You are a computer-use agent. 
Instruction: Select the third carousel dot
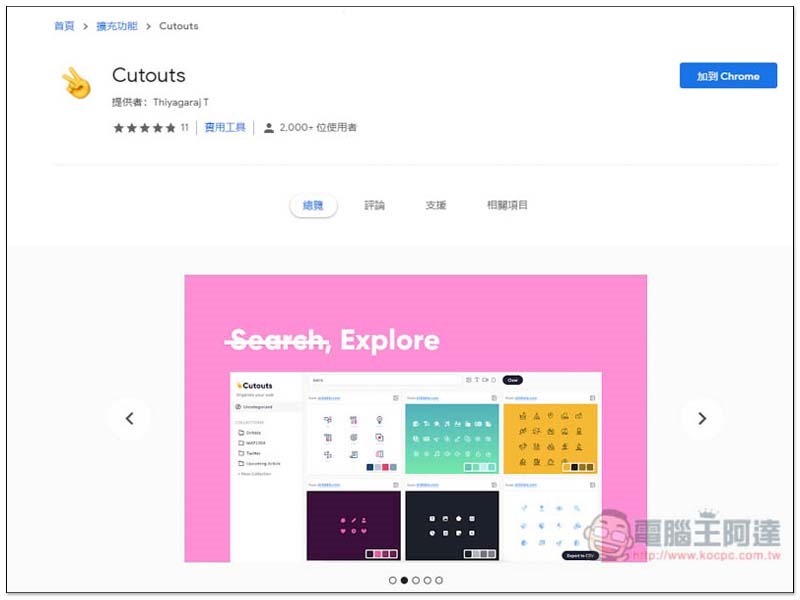[x=416, y=580]
